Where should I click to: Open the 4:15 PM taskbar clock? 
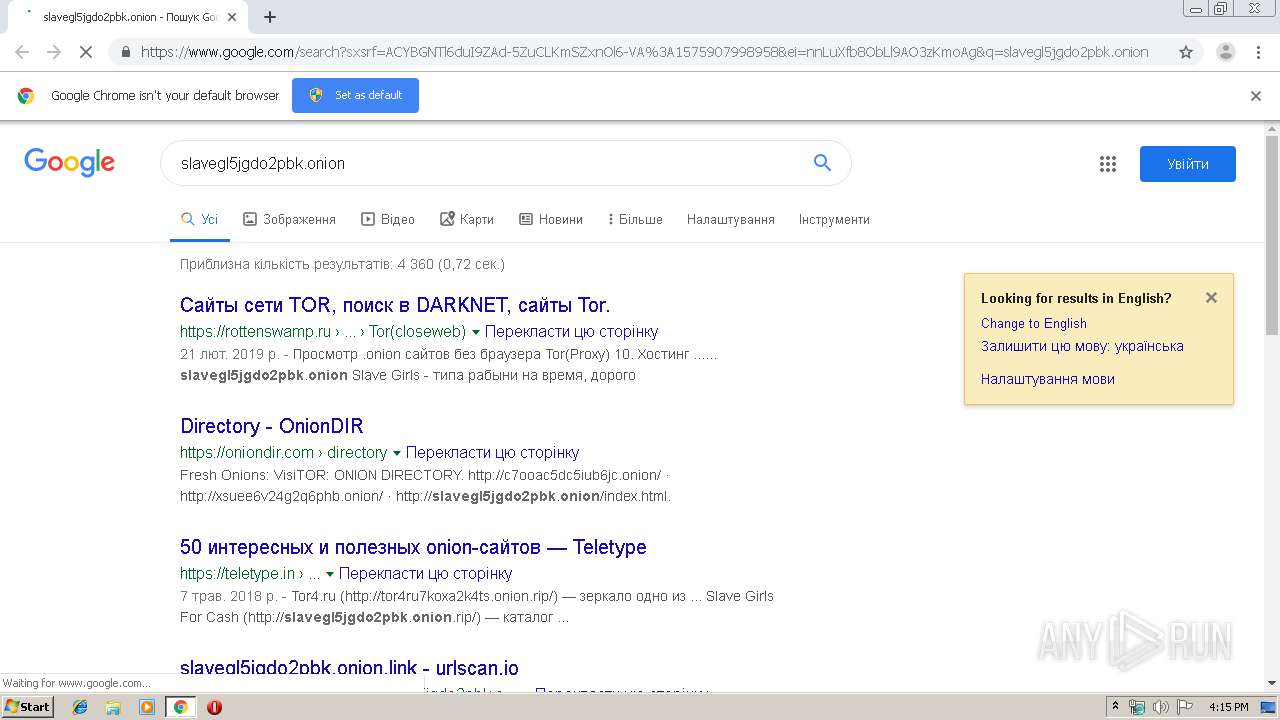[x=1228, y=707]
